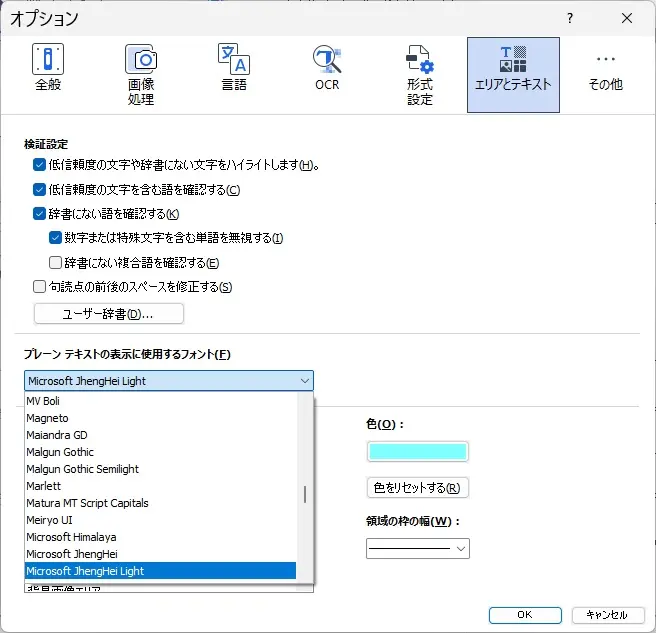Viewport: 656px width, 633px height.
Task: Select Microsoft Himalaya font
Action: [x=161, y=537]
